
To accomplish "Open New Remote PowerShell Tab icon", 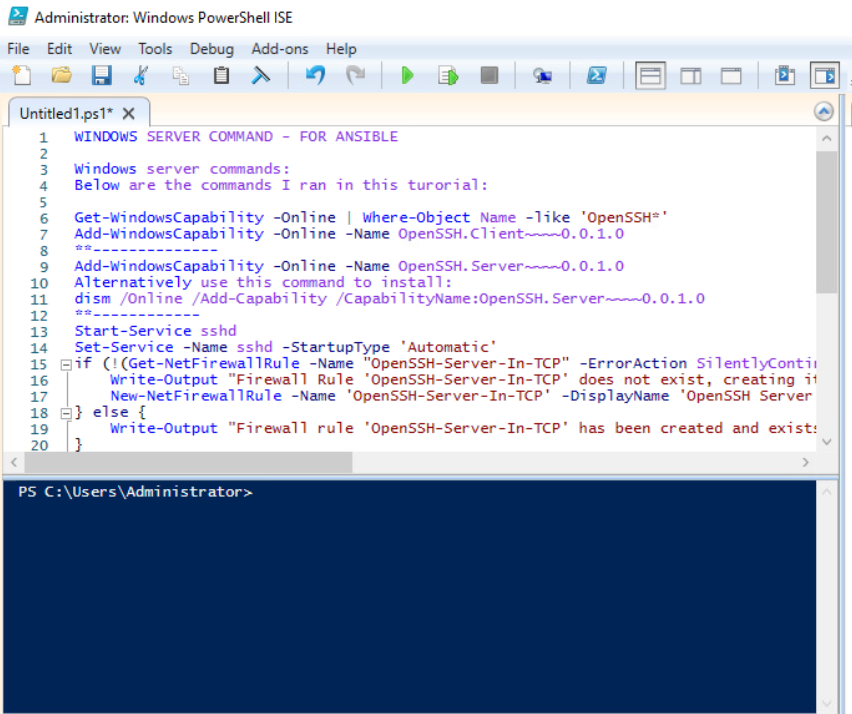I will (542, 75).
